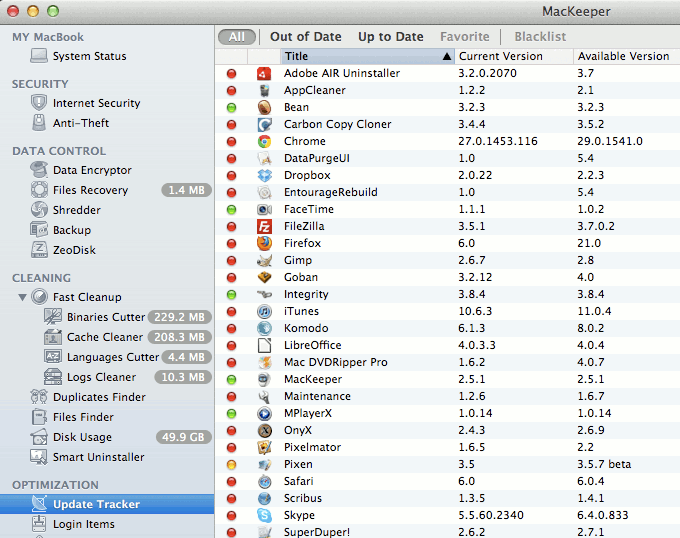Click the Skype app icon in list
This screenshot has height=538, width=680.
pos(264,515)
